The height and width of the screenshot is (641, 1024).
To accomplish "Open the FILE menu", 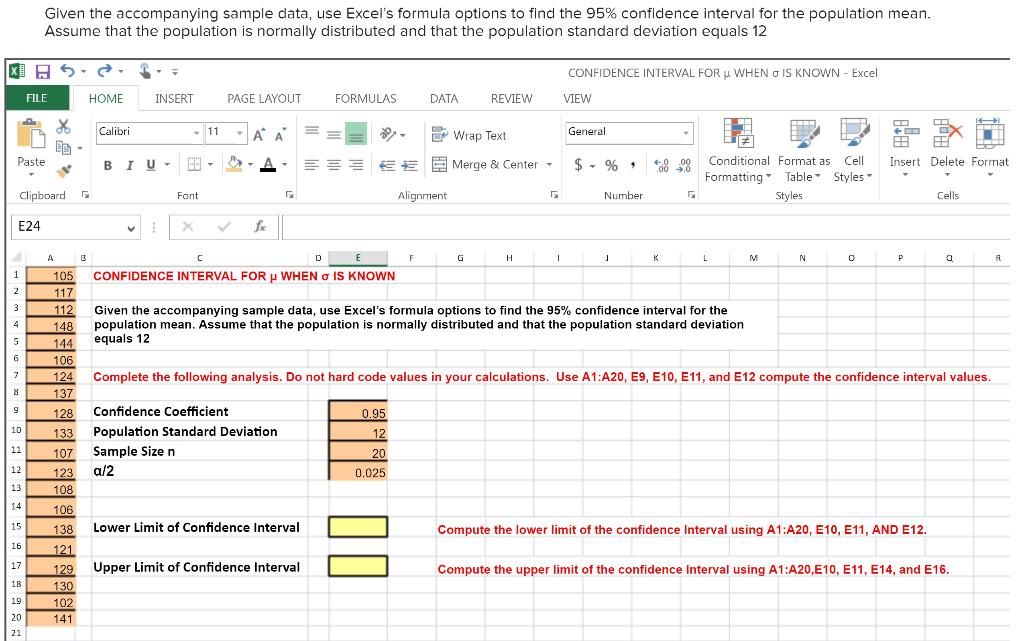I will (39, 98).
